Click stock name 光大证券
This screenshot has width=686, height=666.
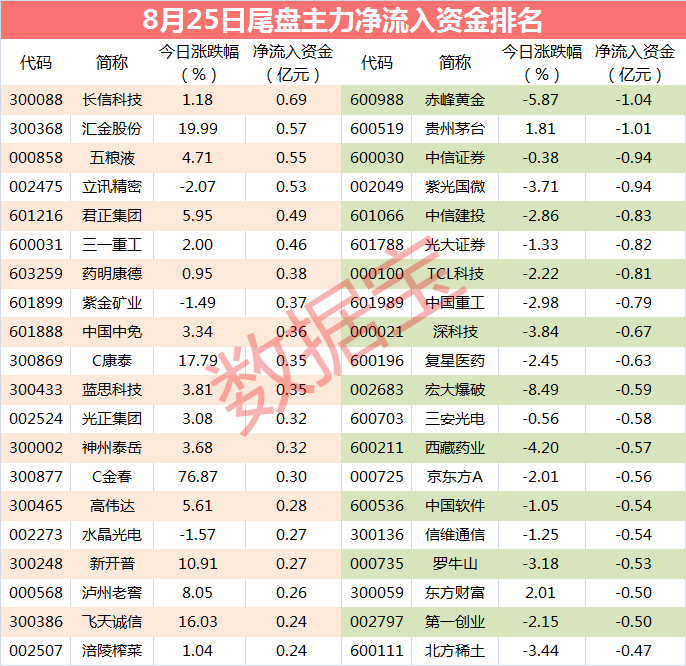(455, 245)
